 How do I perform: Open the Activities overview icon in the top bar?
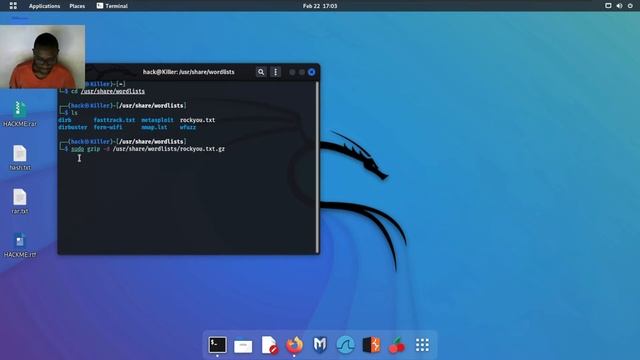tap(13, 6)
